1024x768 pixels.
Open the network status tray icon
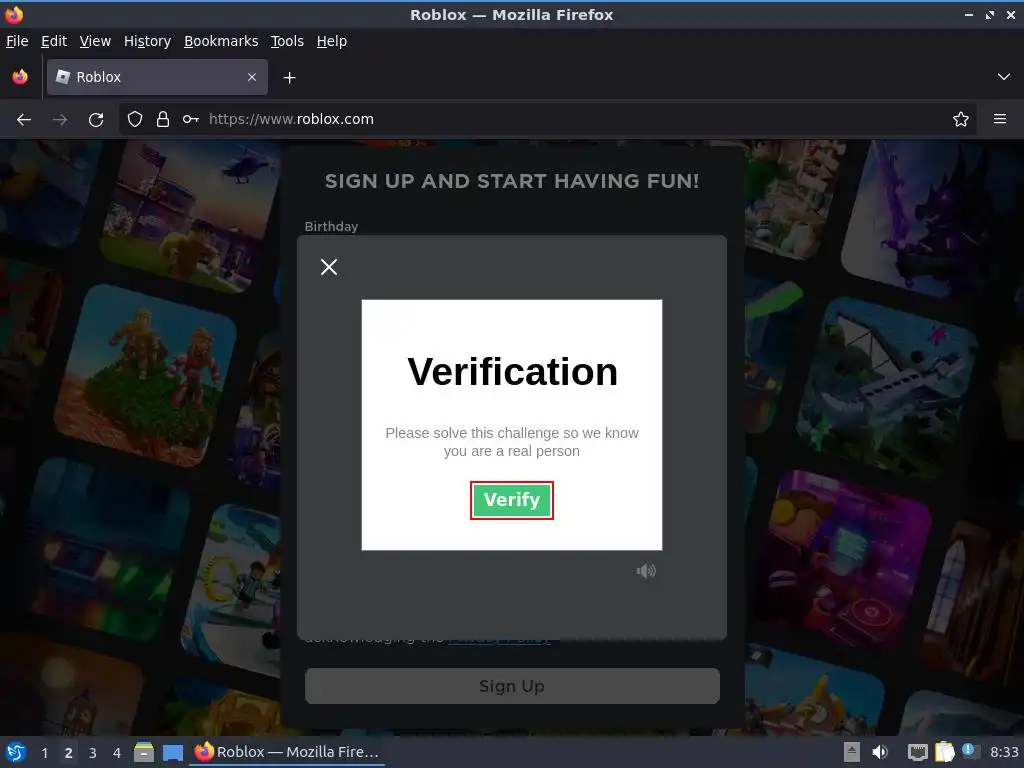click(918, 753)
